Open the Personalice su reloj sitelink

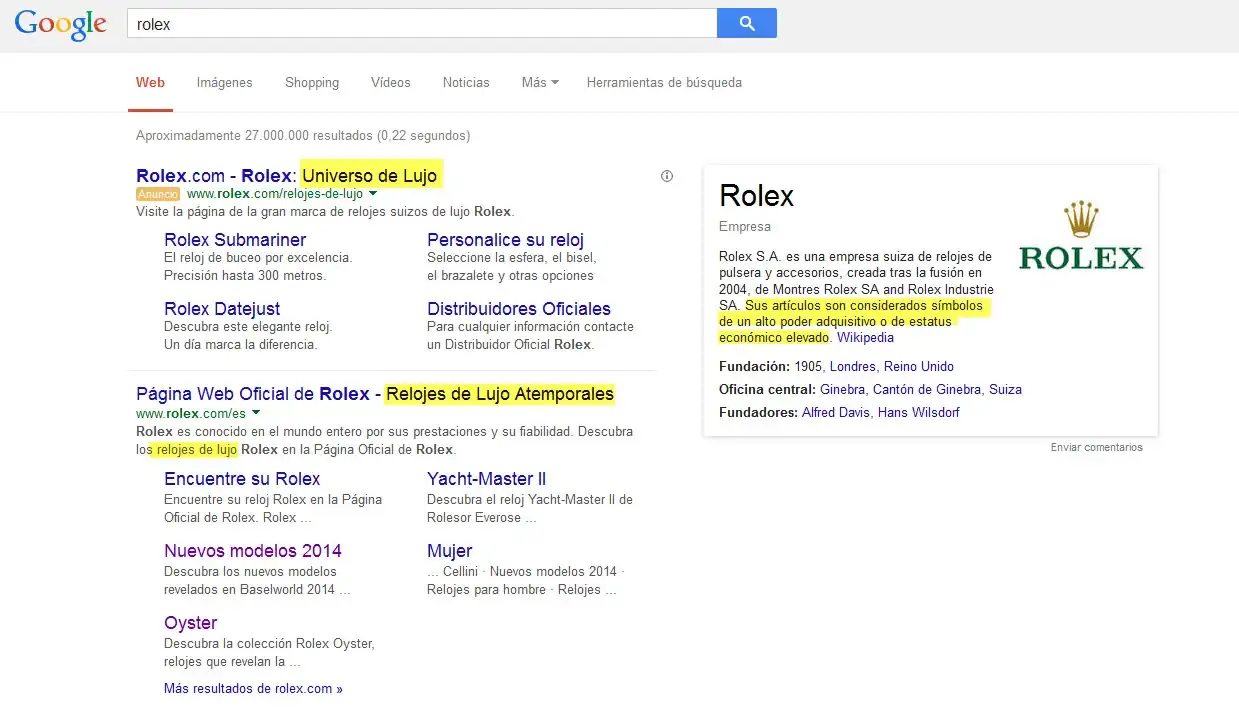505,240
